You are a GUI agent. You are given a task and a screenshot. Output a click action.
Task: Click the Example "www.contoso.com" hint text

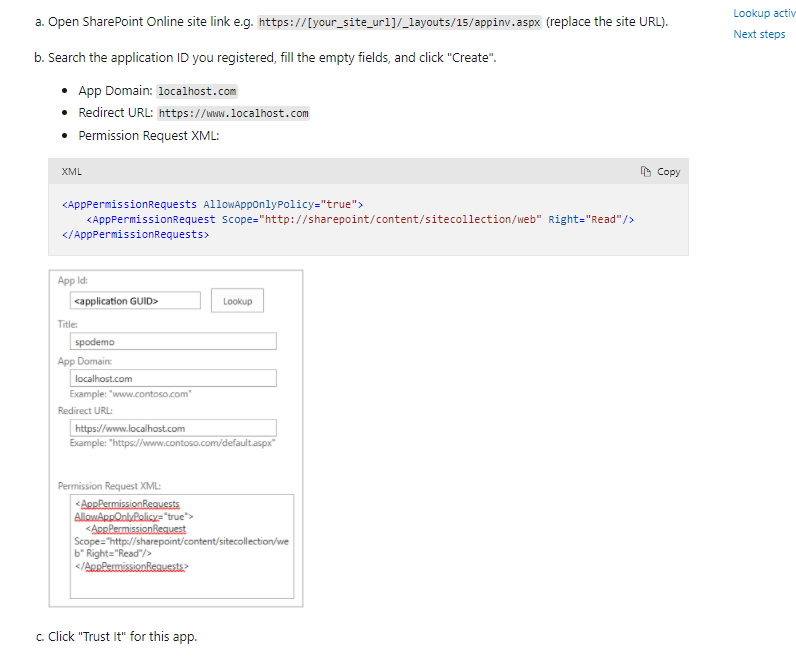(x=130, y=394)
